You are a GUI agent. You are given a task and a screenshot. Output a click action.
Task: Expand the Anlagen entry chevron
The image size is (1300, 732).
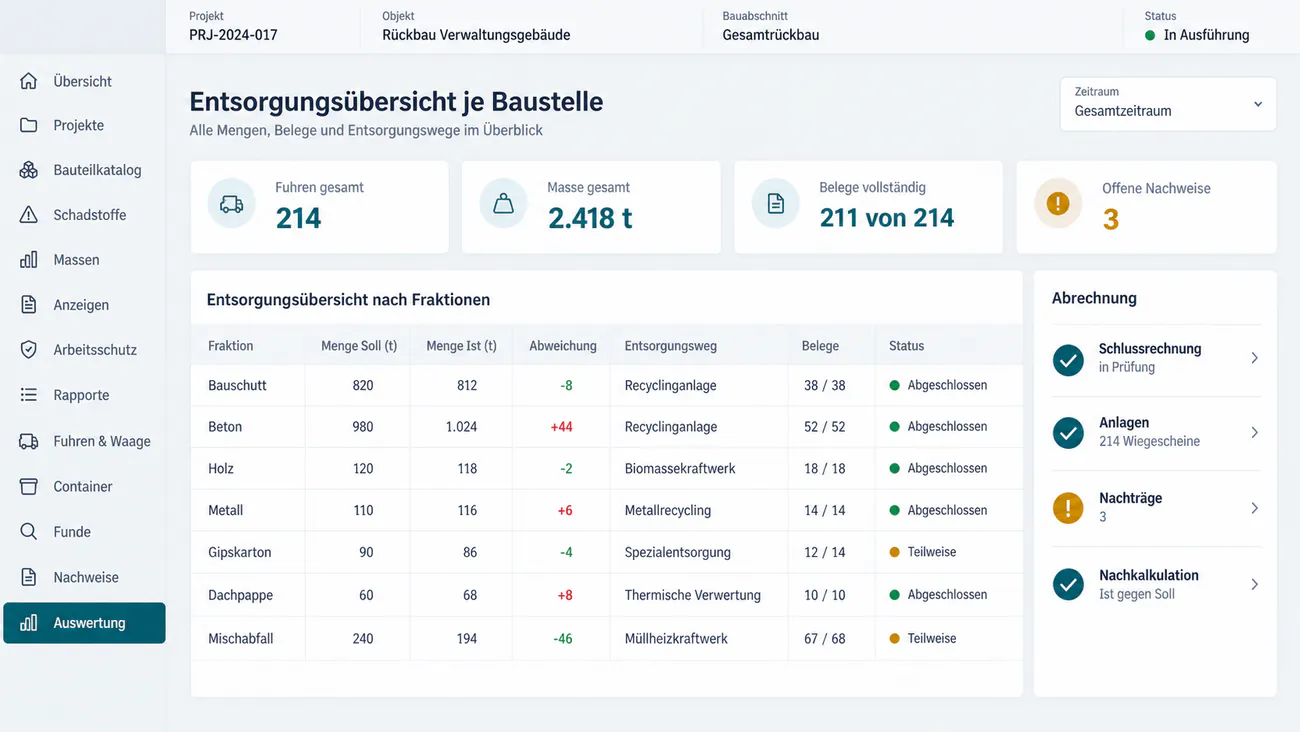[1255, 433]
